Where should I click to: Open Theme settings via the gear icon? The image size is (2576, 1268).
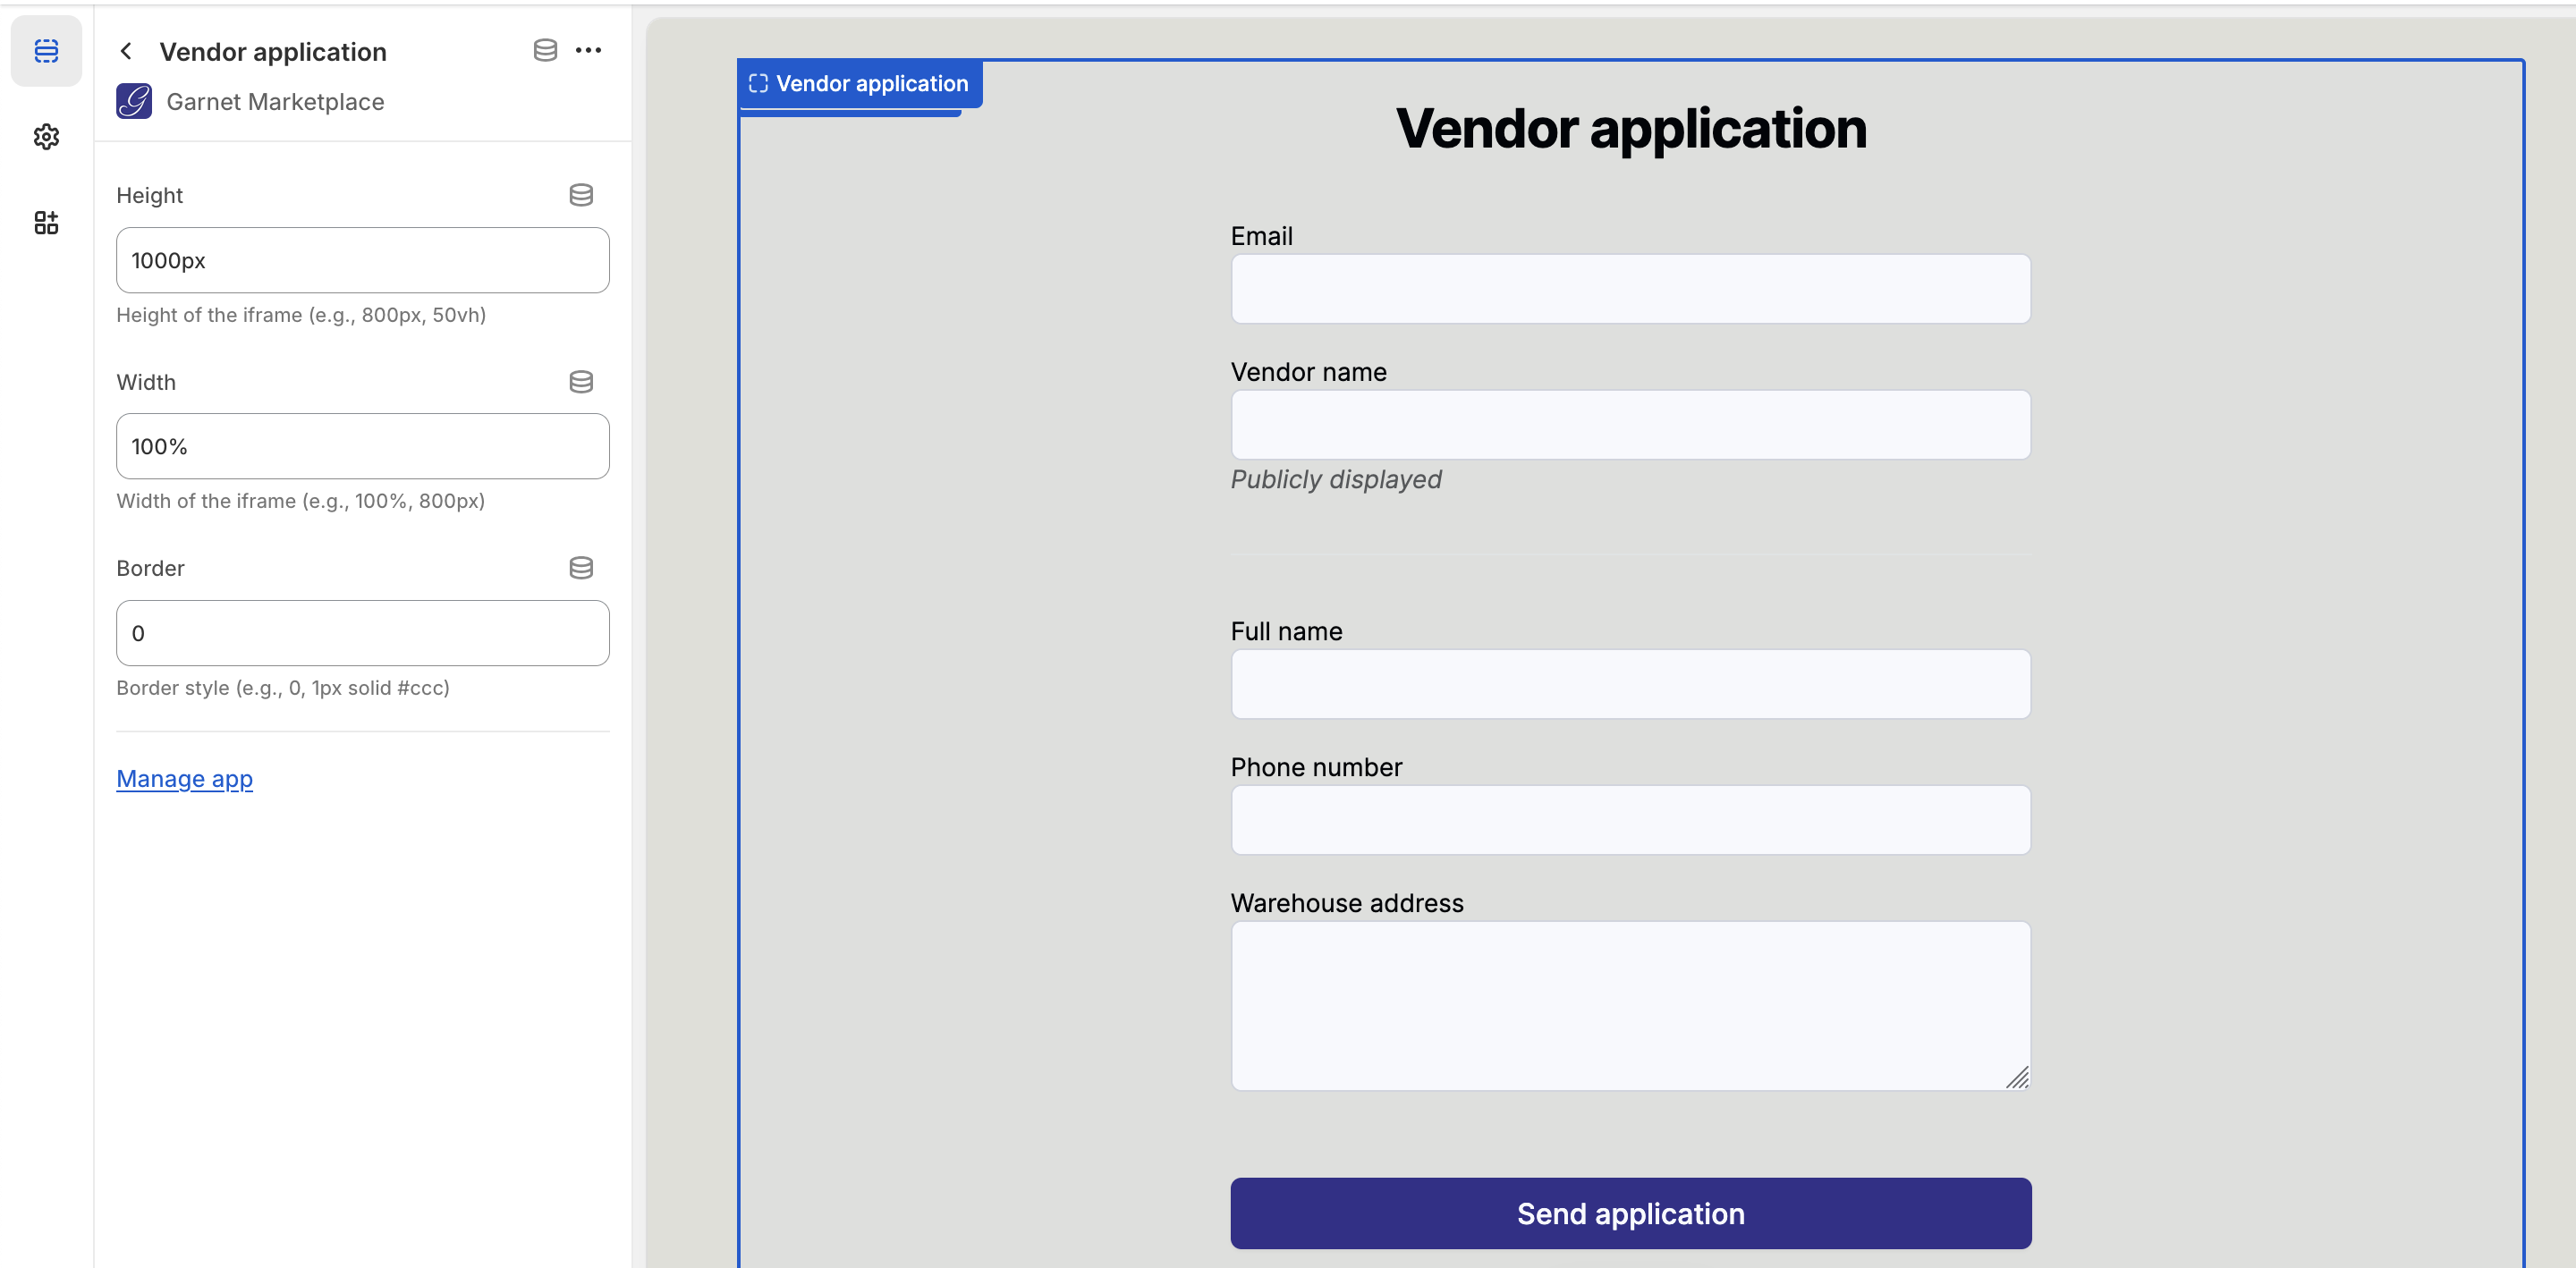pos(46,137)
